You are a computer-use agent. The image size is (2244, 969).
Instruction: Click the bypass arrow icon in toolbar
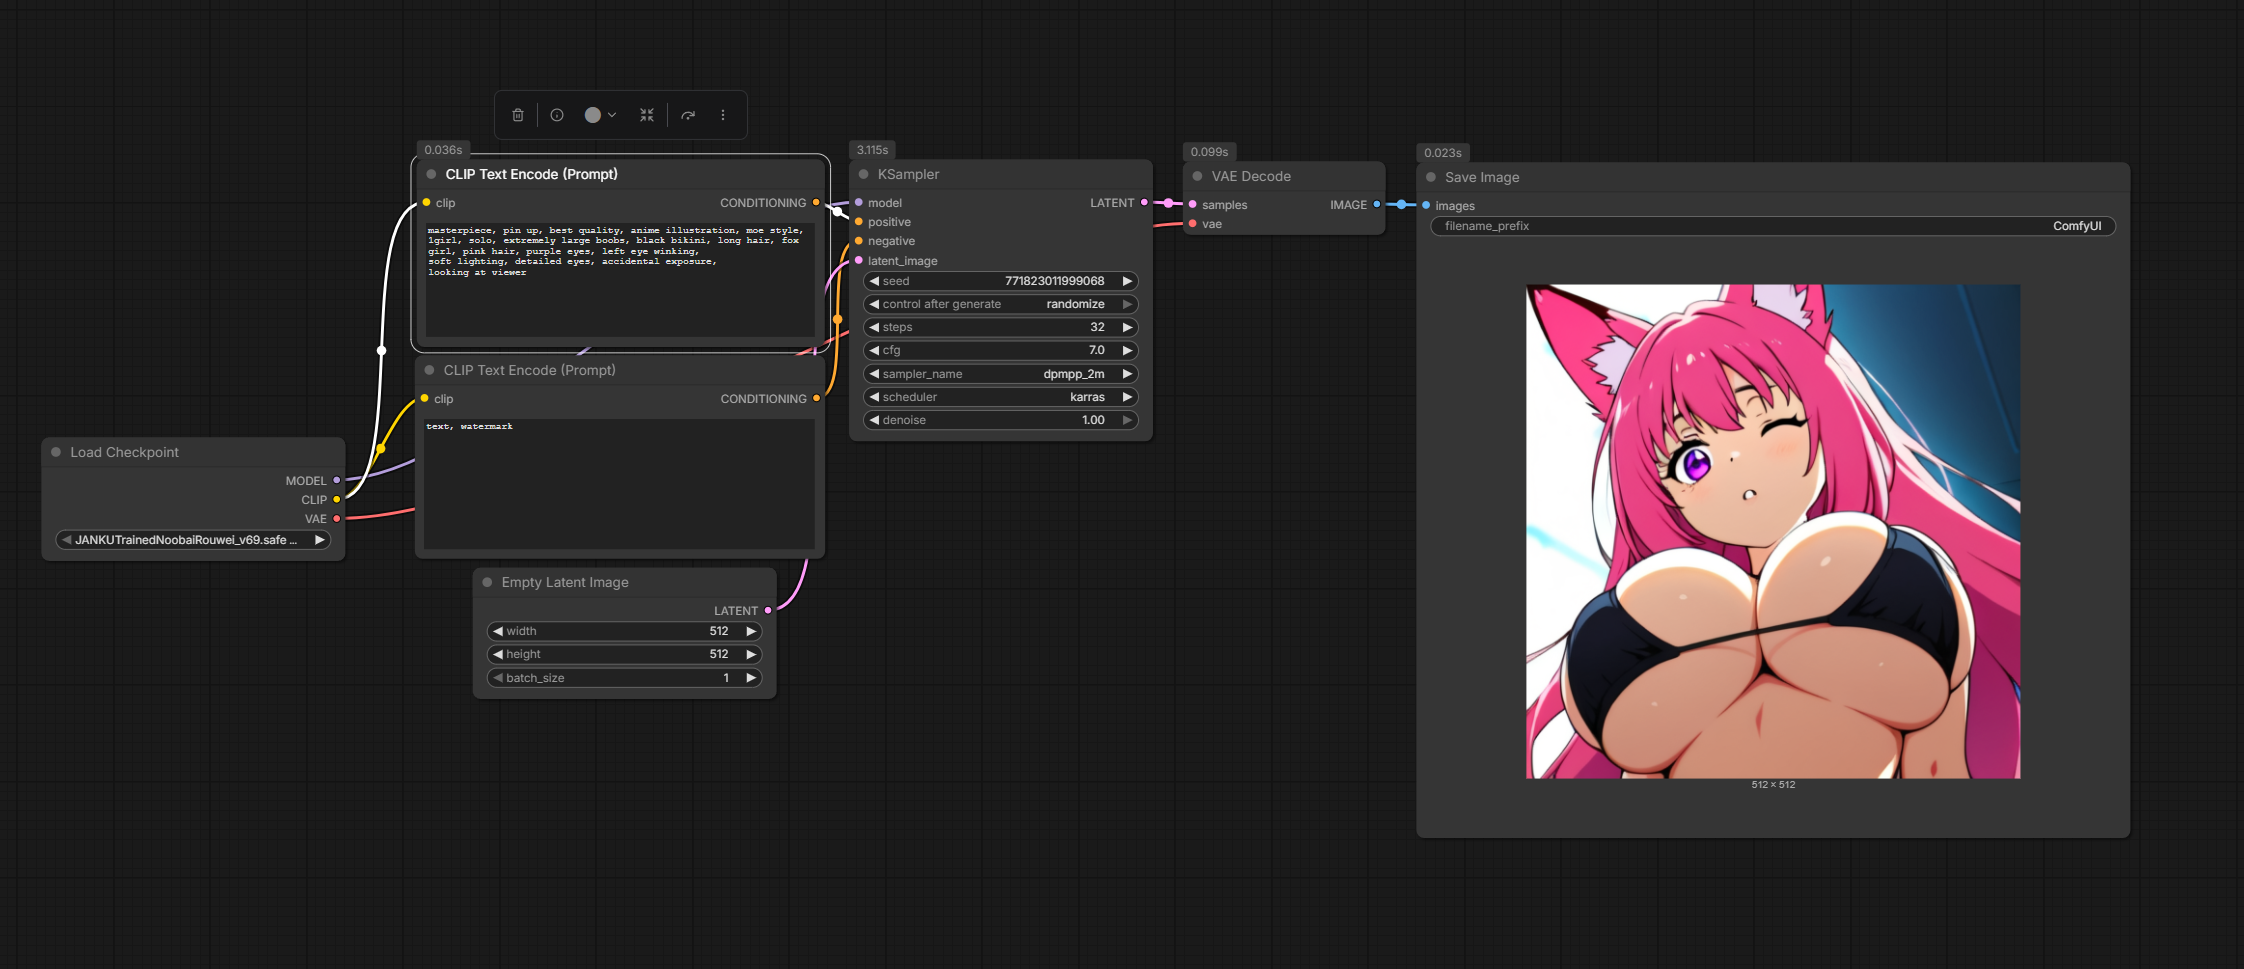688,115
